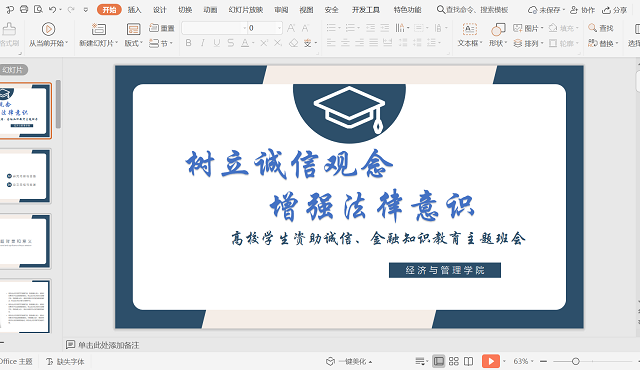Open print preview icon
Viewport: 640px width, 370px height.
pos(38,9)
